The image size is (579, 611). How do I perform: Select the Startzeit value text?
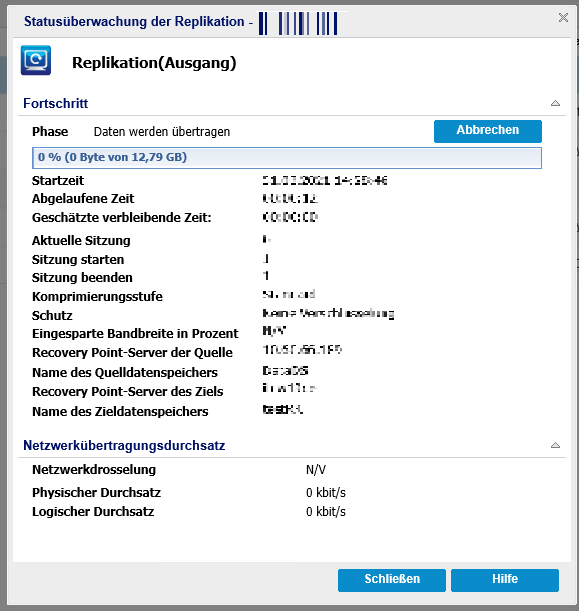click(x=325, y=180)
